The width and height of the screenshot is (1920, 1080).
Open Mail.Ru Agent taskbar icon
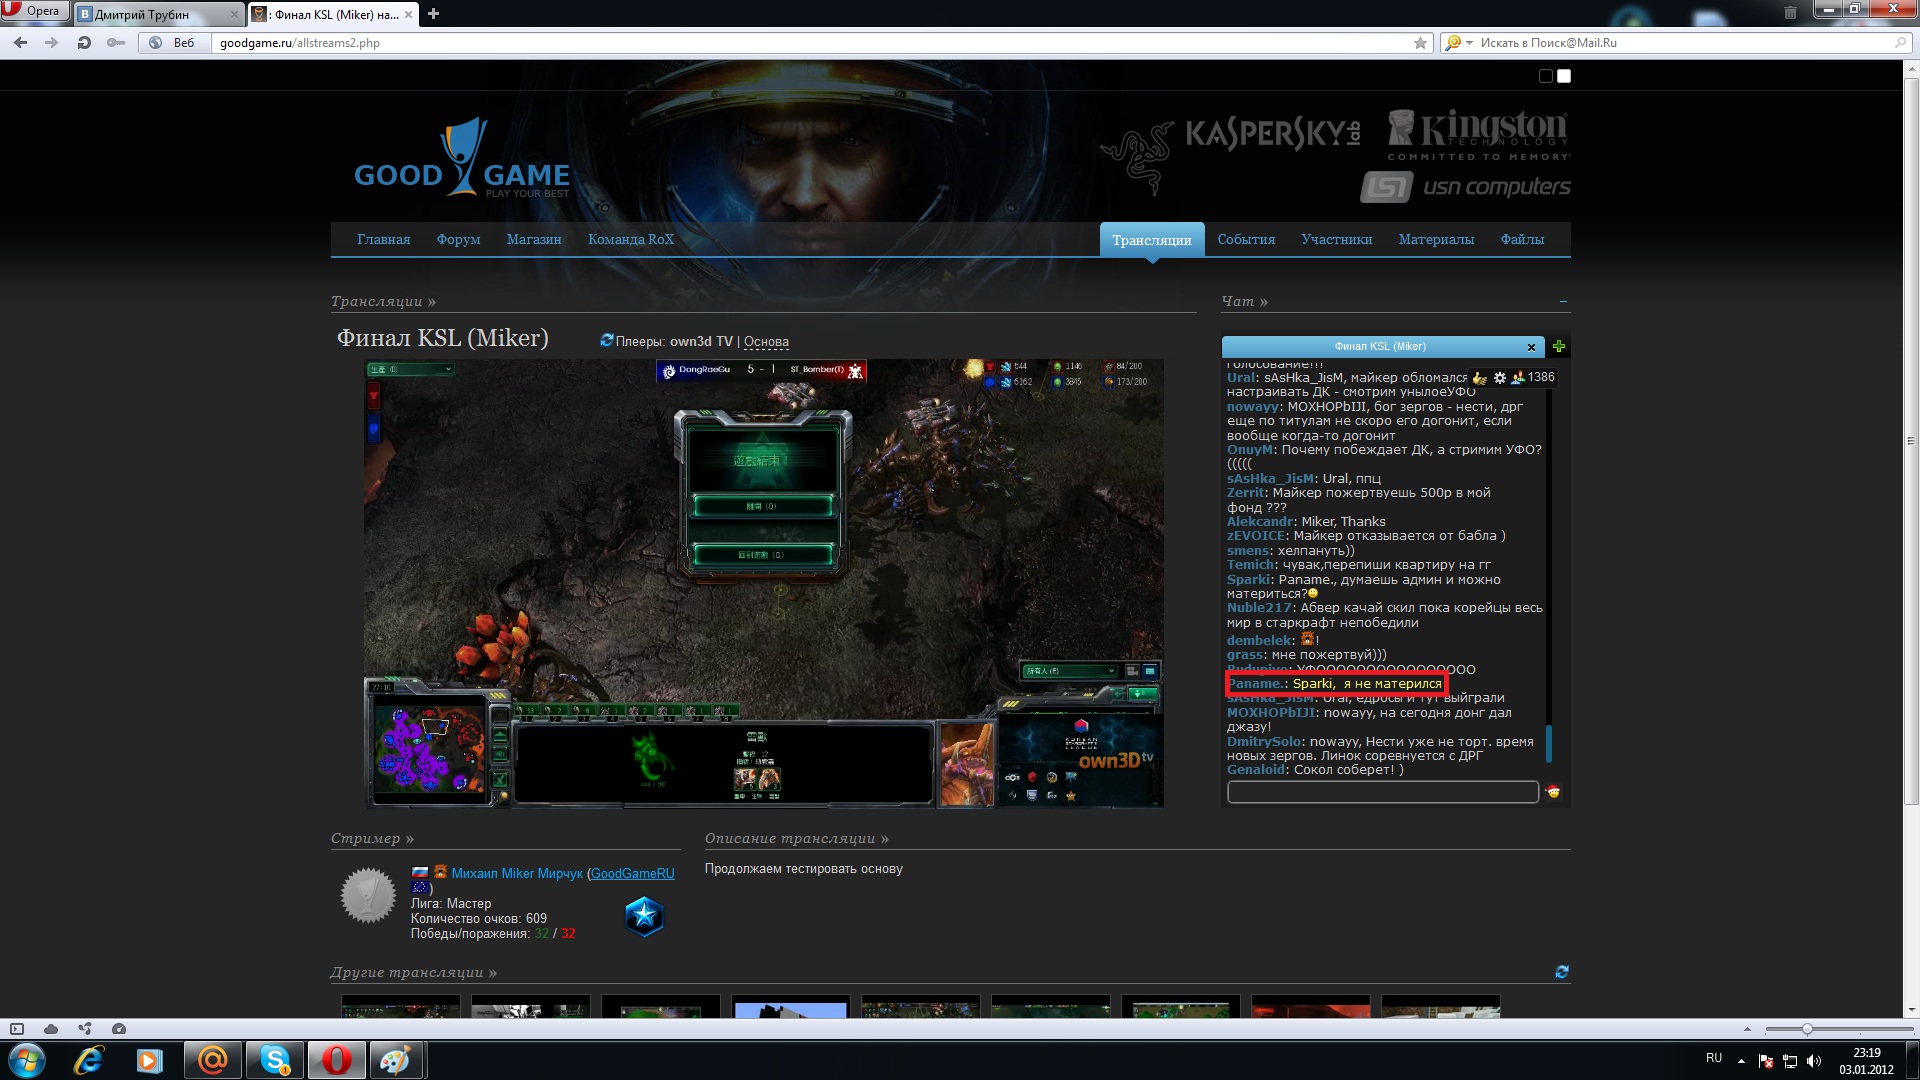(212, 1060)
